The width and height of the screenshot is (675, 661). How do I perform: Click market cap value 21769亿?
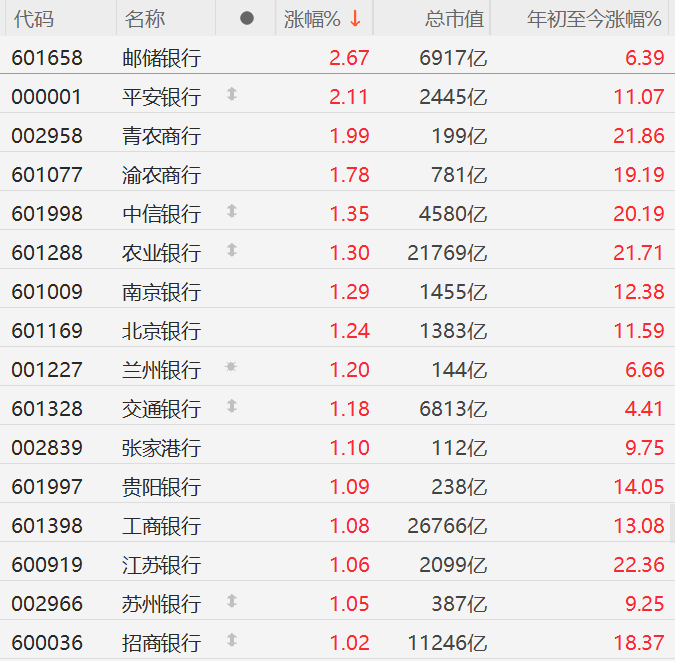(447, 253)
